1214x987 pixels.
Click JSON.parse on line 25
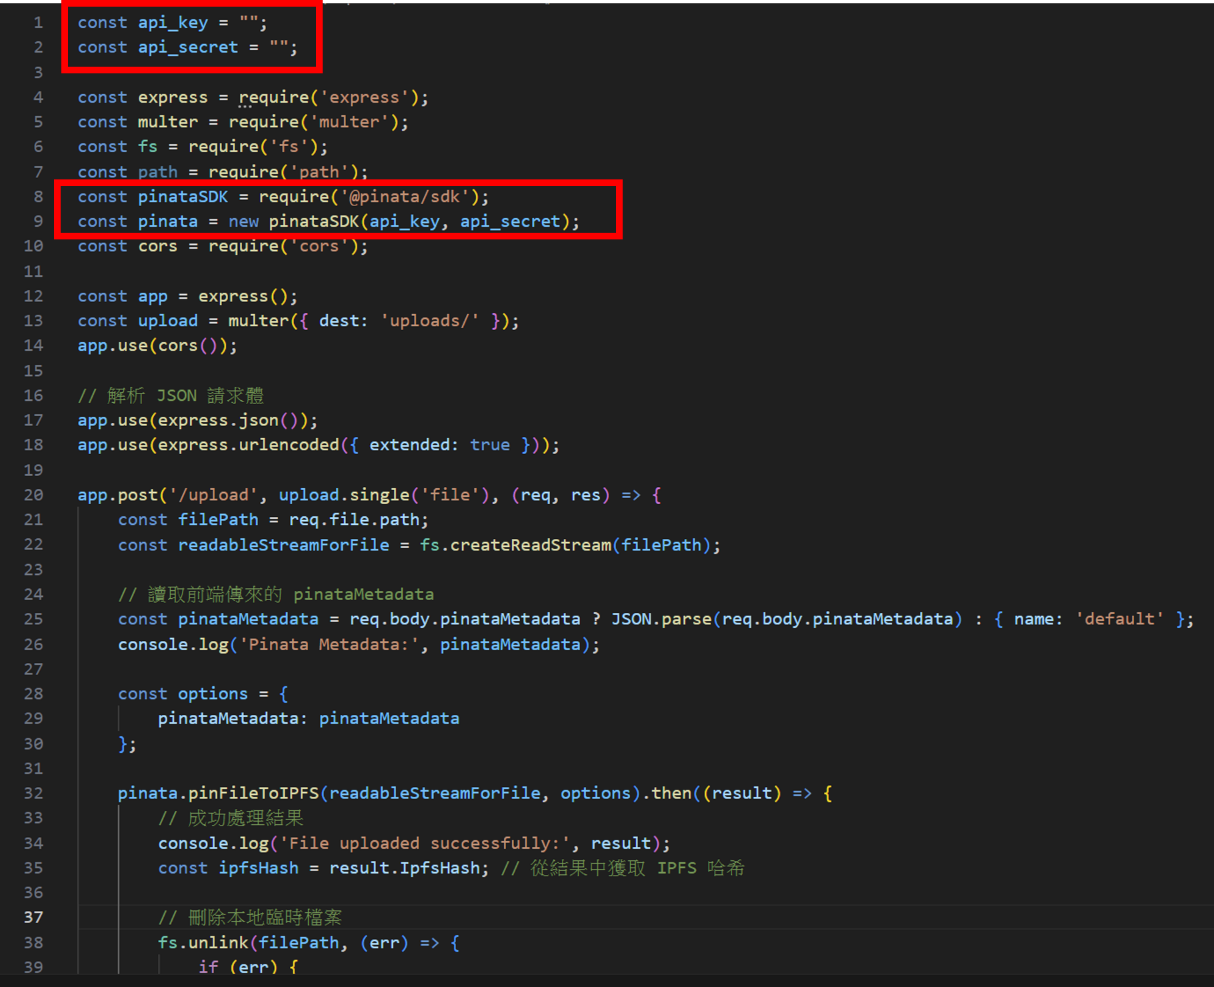[661, 619]
